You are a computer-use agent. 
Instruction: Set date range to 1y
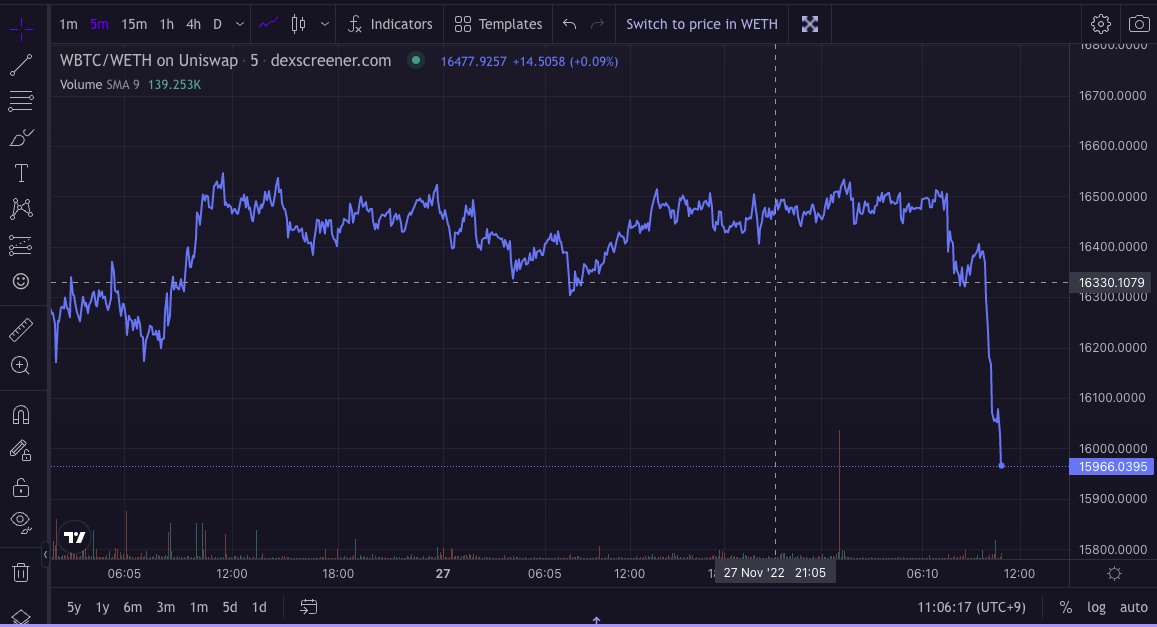[x=102, y=607]
